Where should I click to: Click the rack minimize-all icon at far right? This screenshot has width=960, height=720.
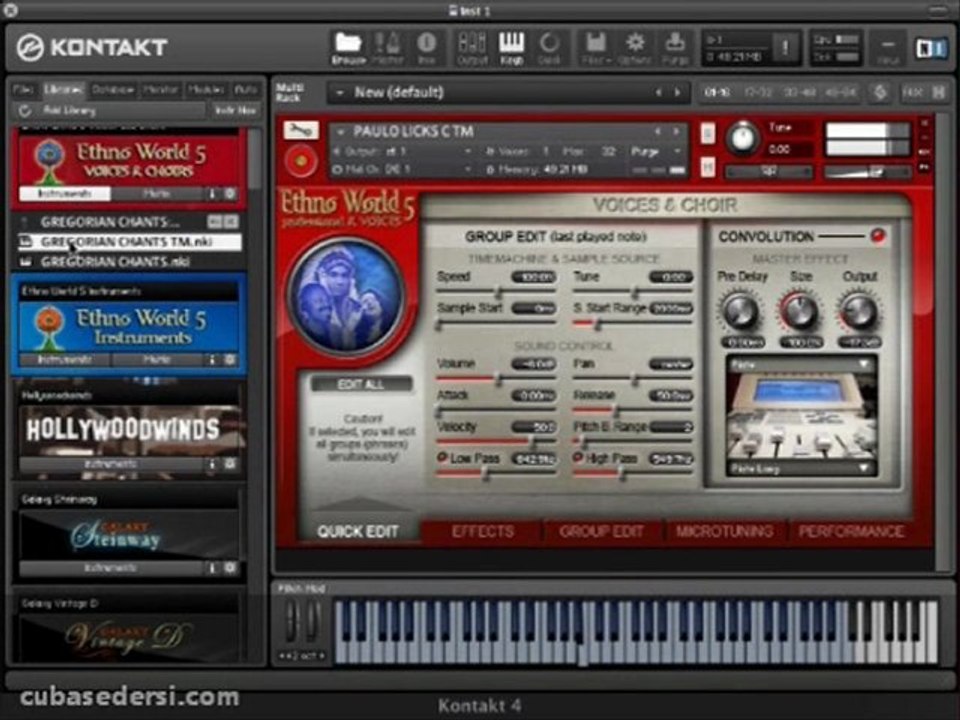939,92
